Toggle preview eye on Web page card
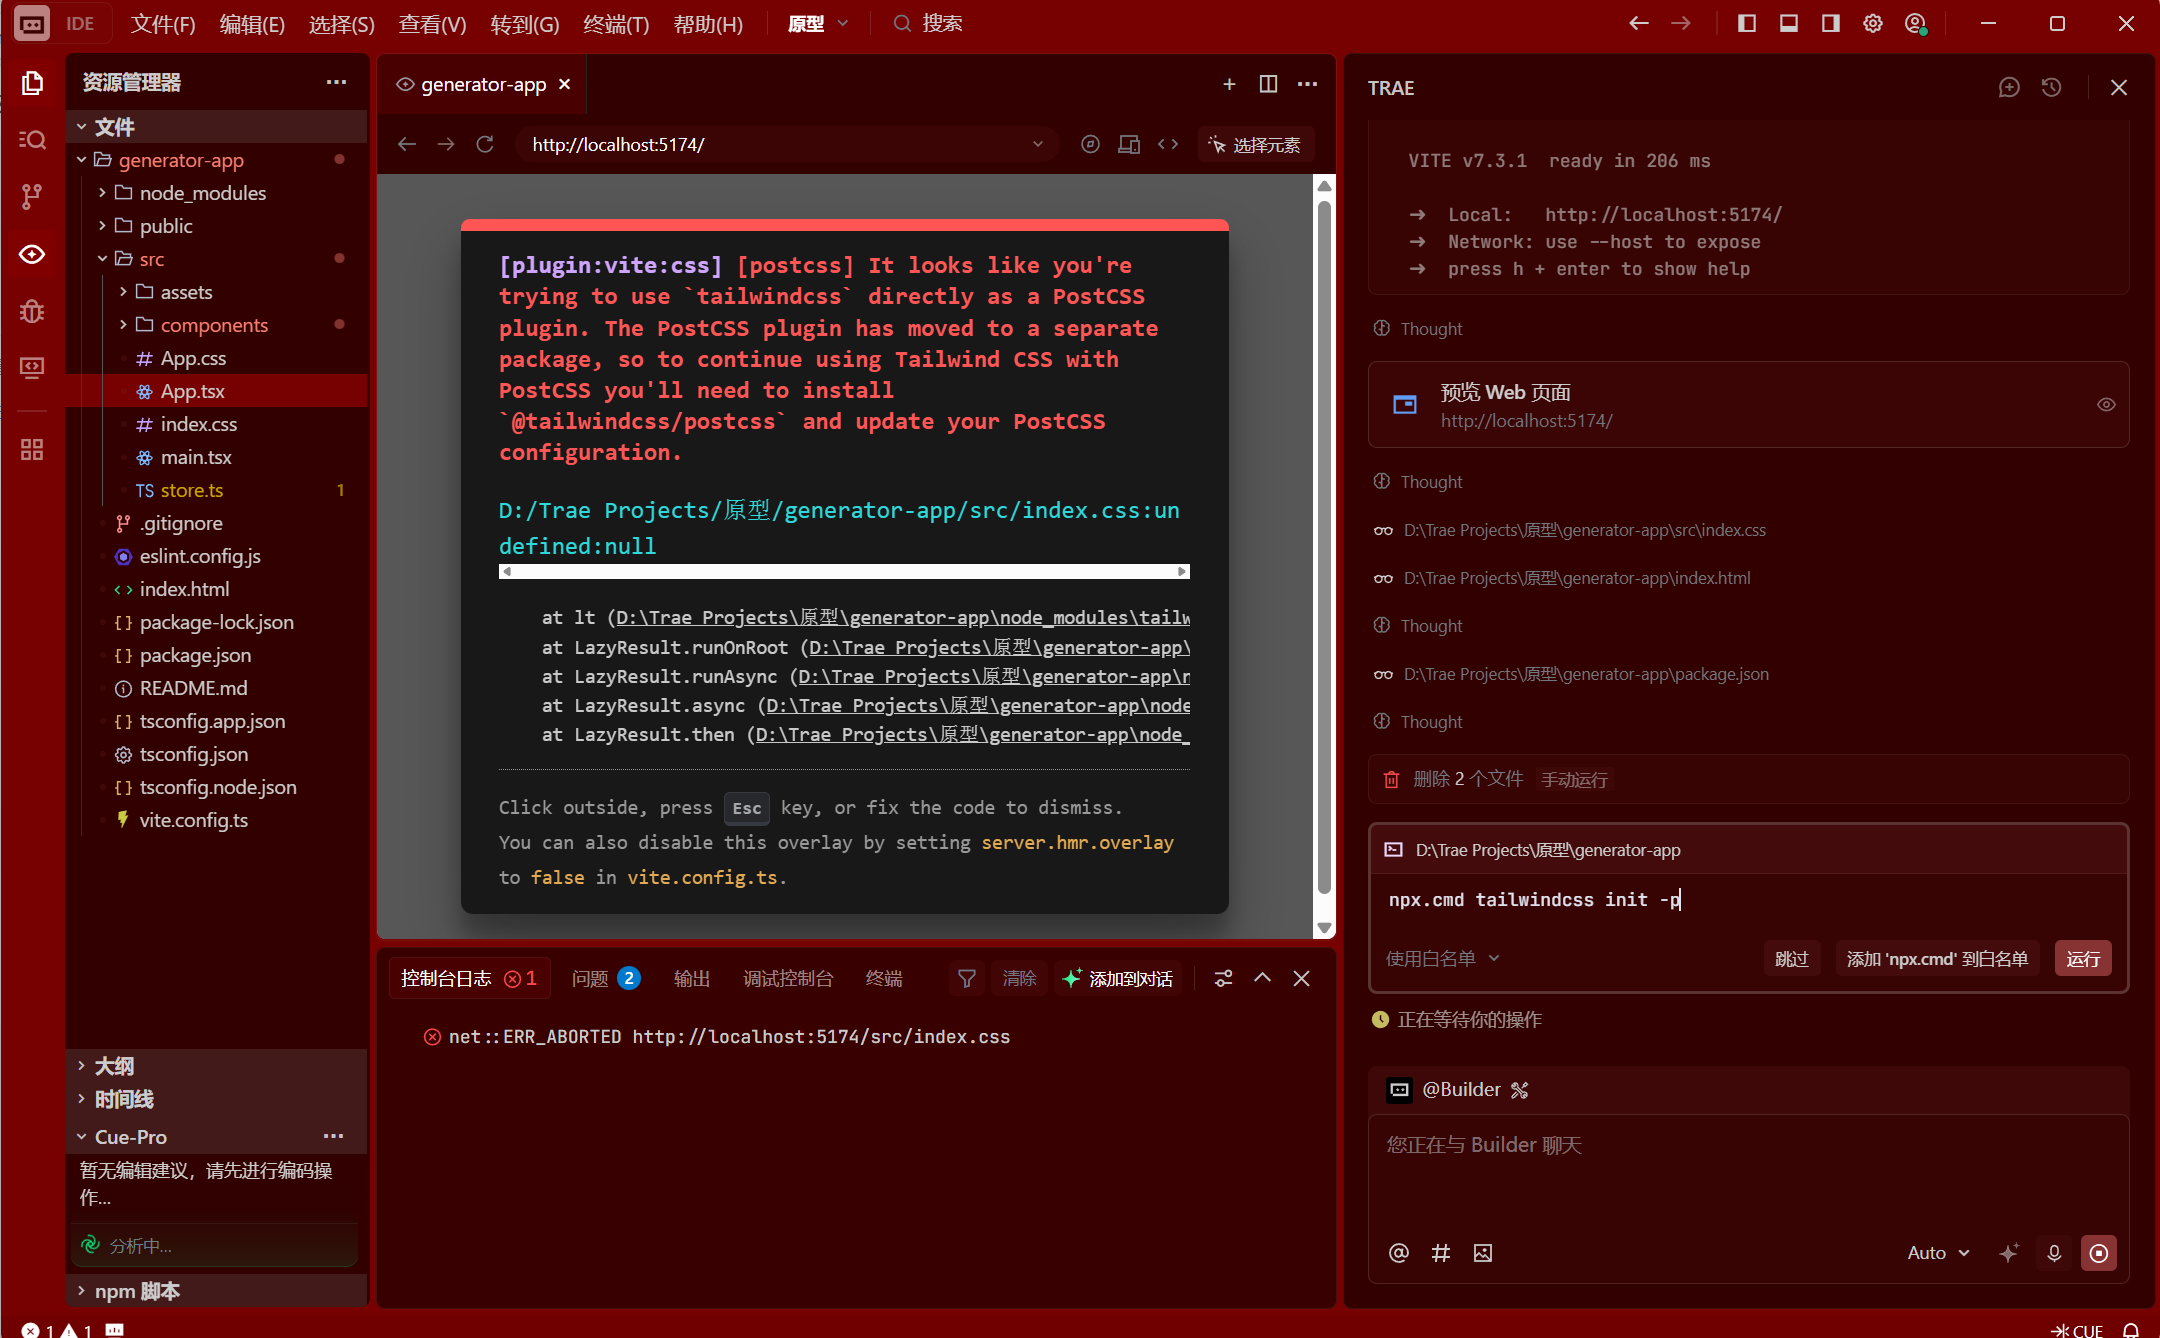 tap(2106, 405)
